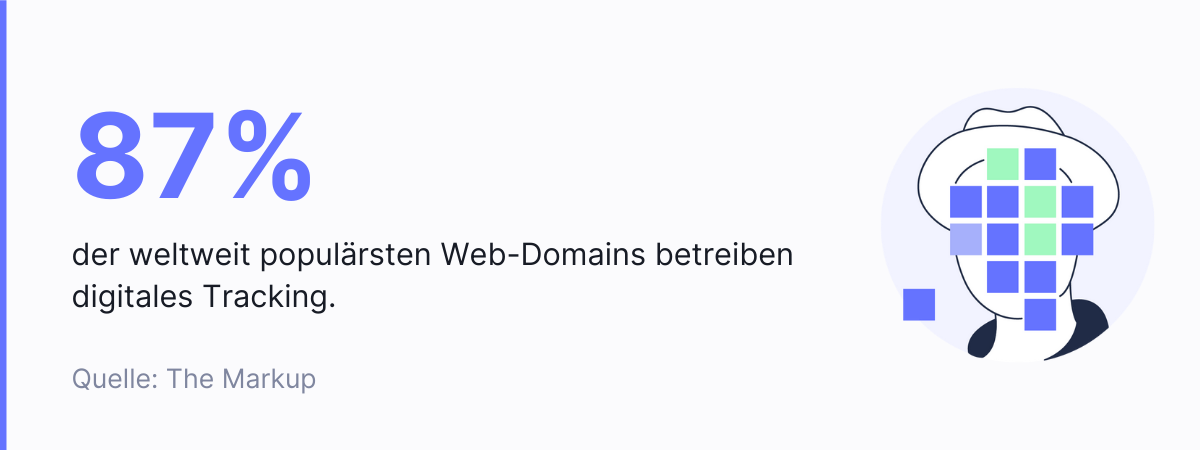
Task: Click the detached blue square beside the shoulder
Action: (x=918, y=304)
